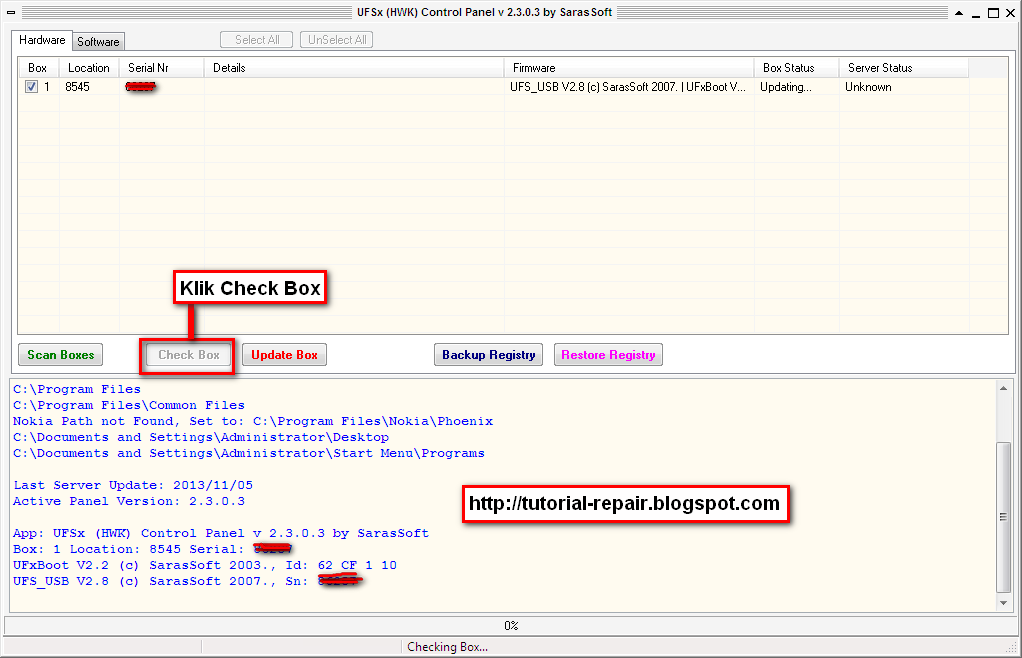The image size is (1022, 658).
Task: Click the log panel scrollbar thumb
Action: pyautogui.click(x=1004, y=517)
